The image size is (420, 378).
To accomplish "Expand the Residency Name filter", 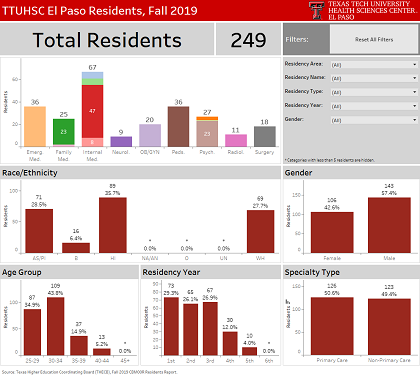I will coord(374,78).
